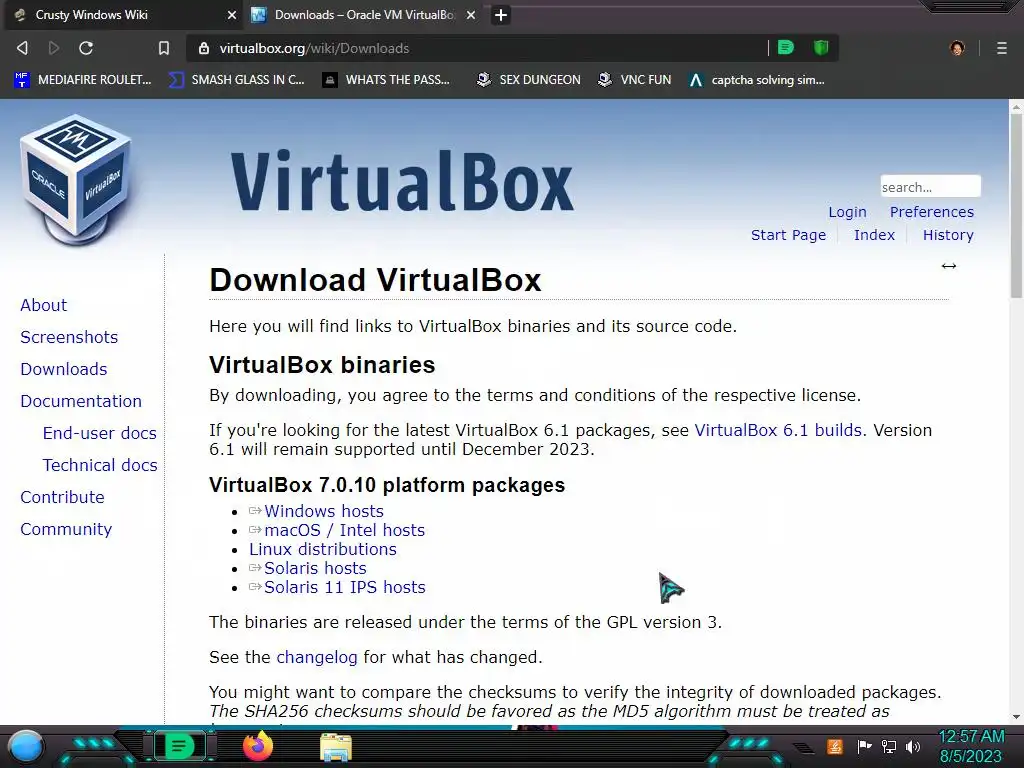
Task: Click the VirtualBox cube logo
Action: pyautogui.click(x=76, y=180)
